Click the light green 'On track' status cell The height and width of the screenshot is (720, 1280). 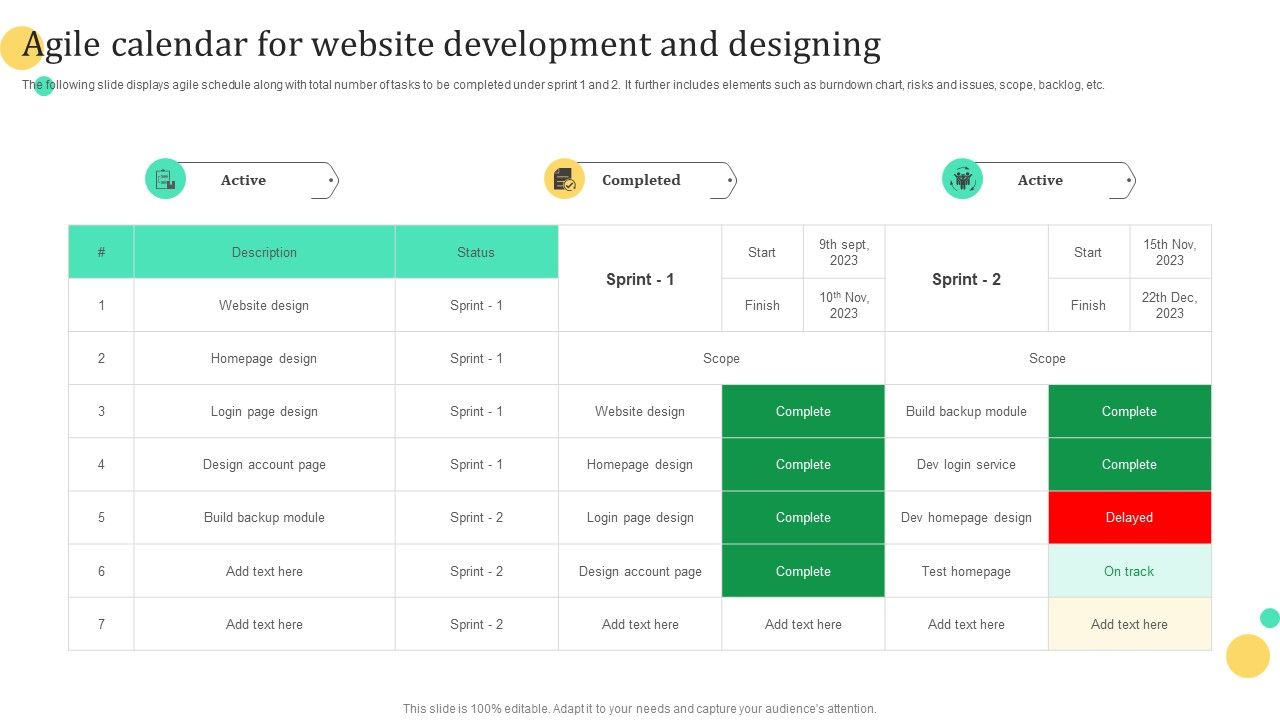click(1129, 571)
